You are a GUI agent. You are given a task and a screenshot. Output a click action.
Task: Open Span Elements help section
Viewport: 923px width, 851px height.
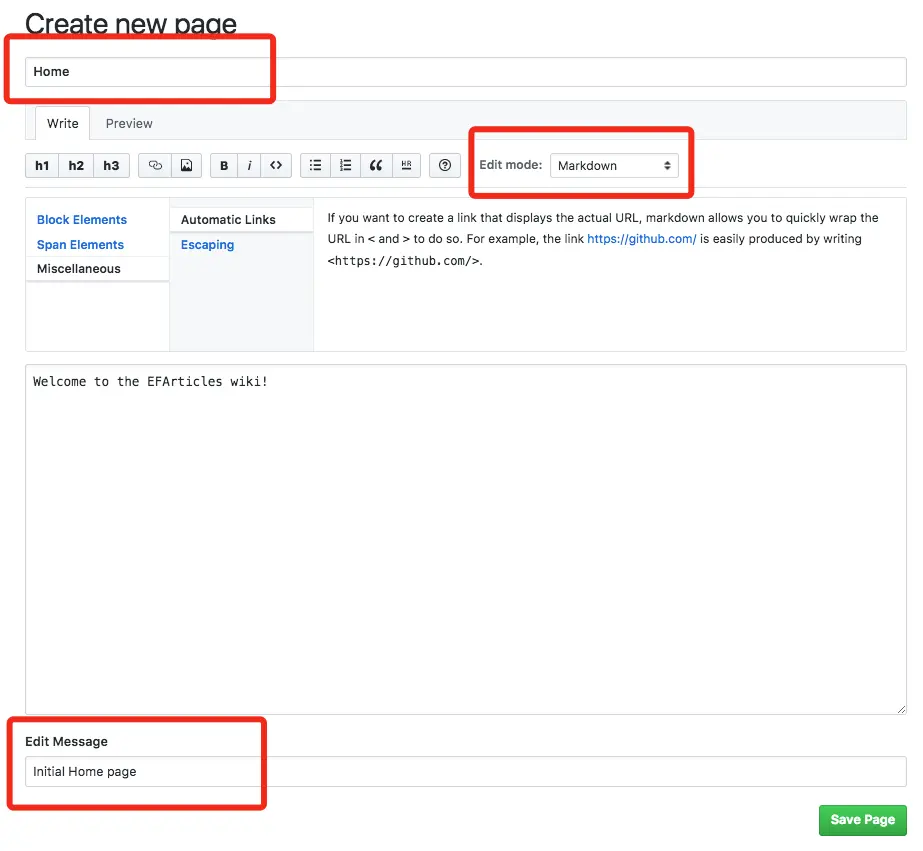coord(80,245)
